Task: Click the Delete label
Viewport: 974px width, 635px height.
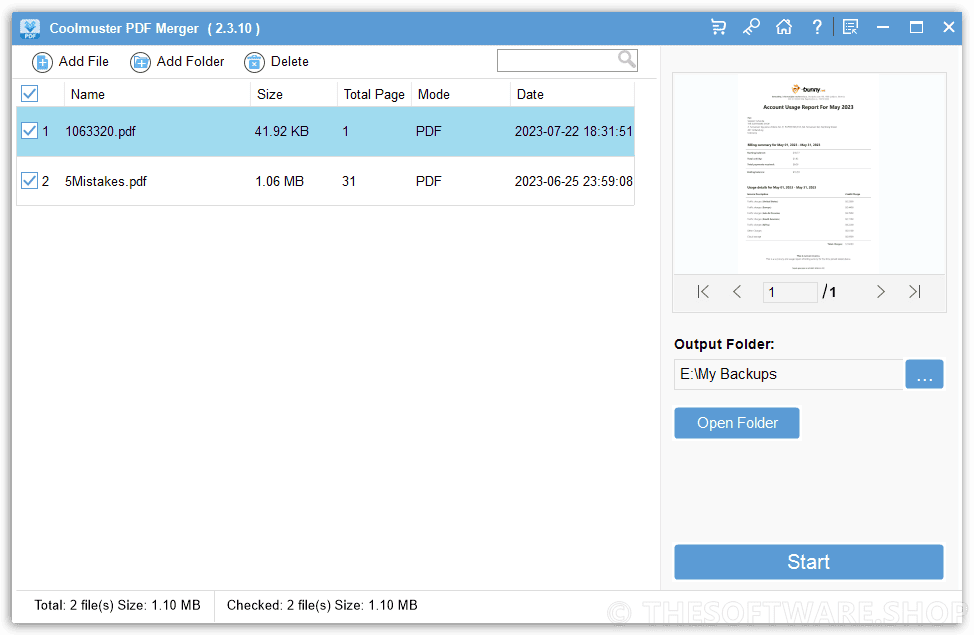Action: (289, 62)
